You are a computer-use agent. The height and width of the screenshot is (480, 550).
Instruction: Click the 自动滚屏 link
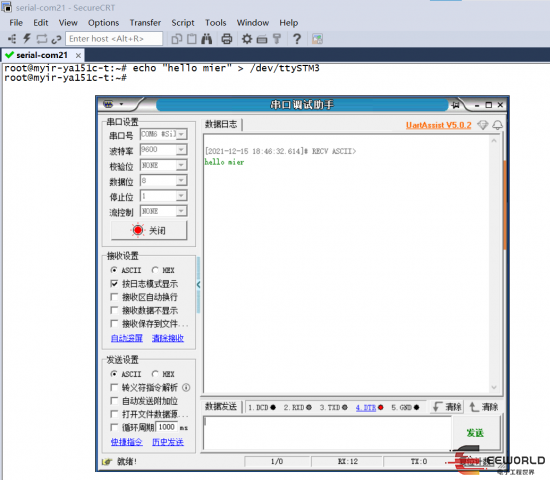coord(127,338)
